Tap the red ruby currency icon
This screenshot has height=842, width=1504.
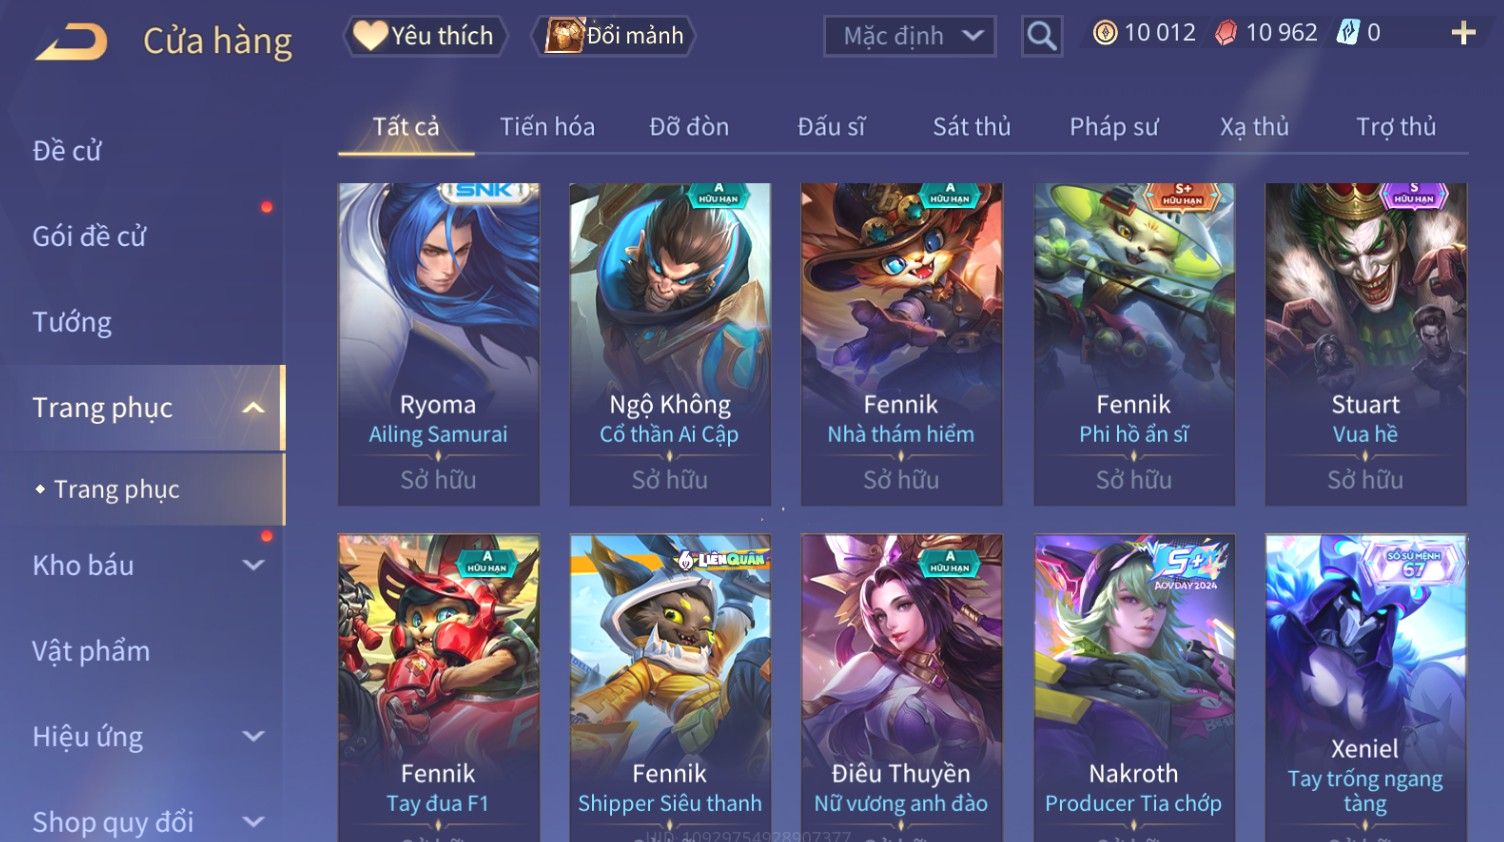pos(1225,33)
